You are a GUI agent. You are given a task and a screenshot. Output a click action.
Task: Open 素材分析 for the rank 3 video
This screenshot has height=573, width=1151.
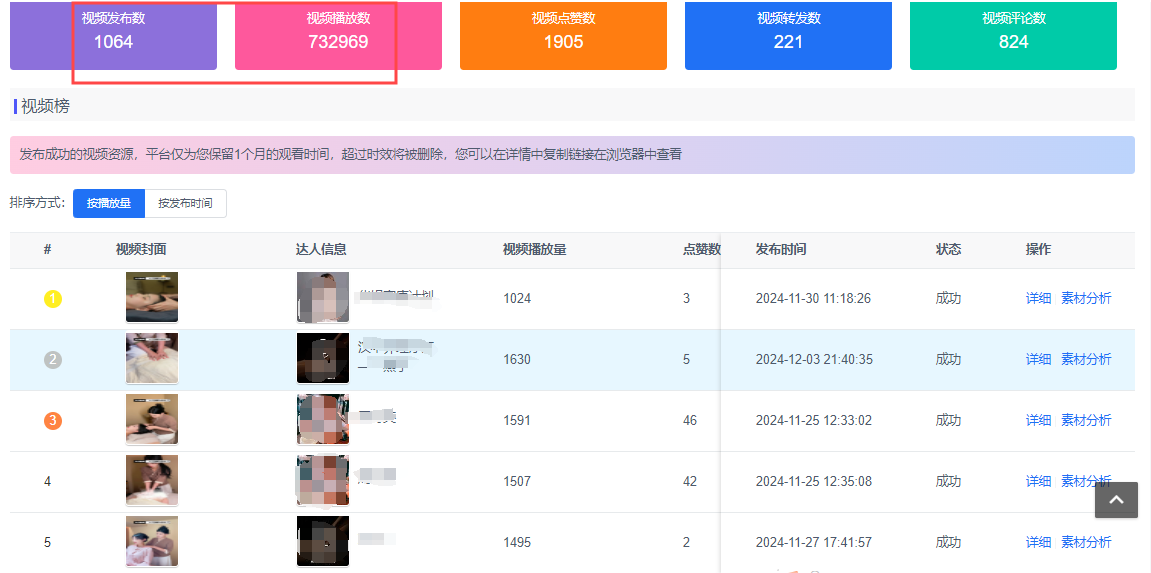point(1086,420)
